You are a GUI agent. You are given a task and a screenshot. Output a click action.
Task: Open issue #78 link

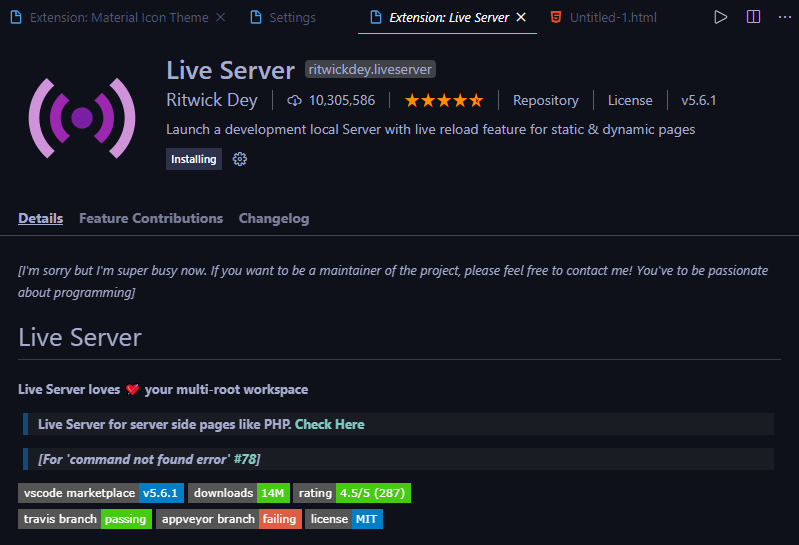coord(245,459)
